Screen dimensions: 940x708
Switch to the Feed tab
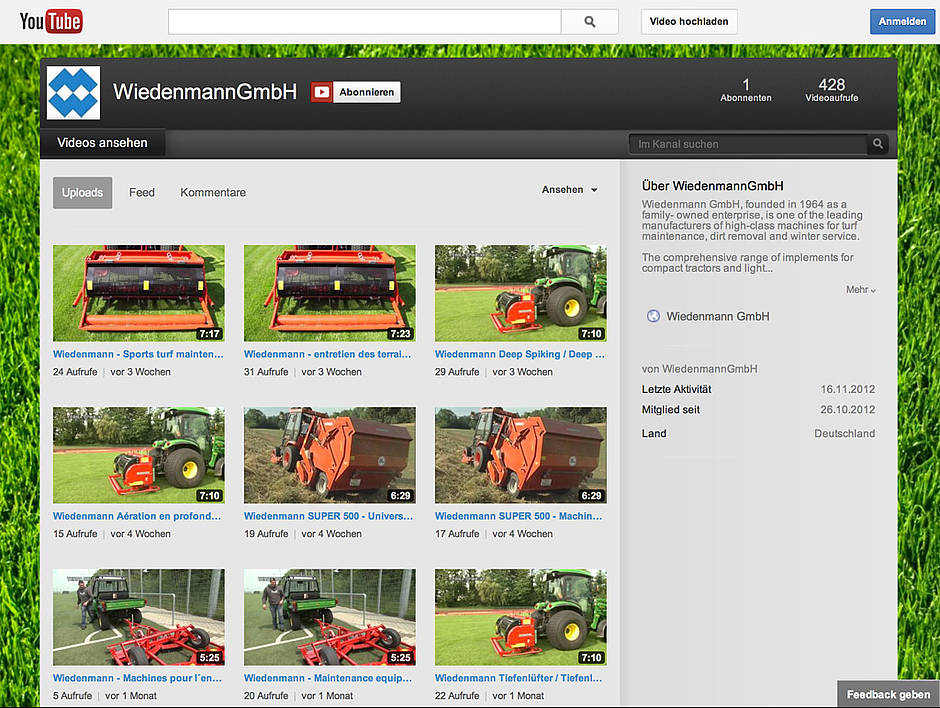142,193
